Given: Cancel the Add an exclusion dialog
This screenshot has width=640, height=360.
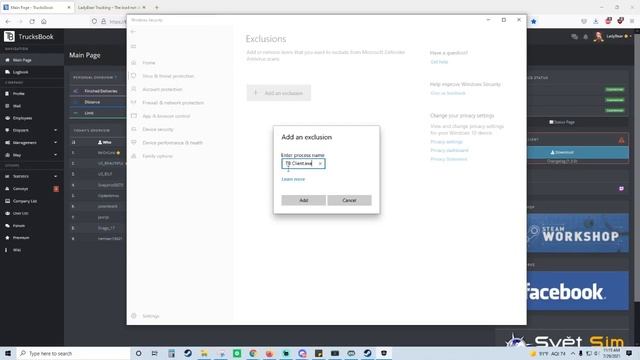Looking at the screenshot, I should (349, 200).
